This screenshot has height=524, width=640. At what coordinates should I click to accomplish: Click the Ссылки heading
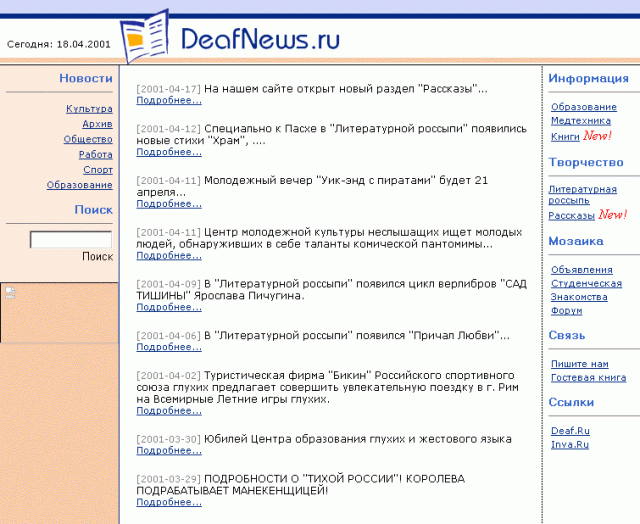[x=571, y=402]
